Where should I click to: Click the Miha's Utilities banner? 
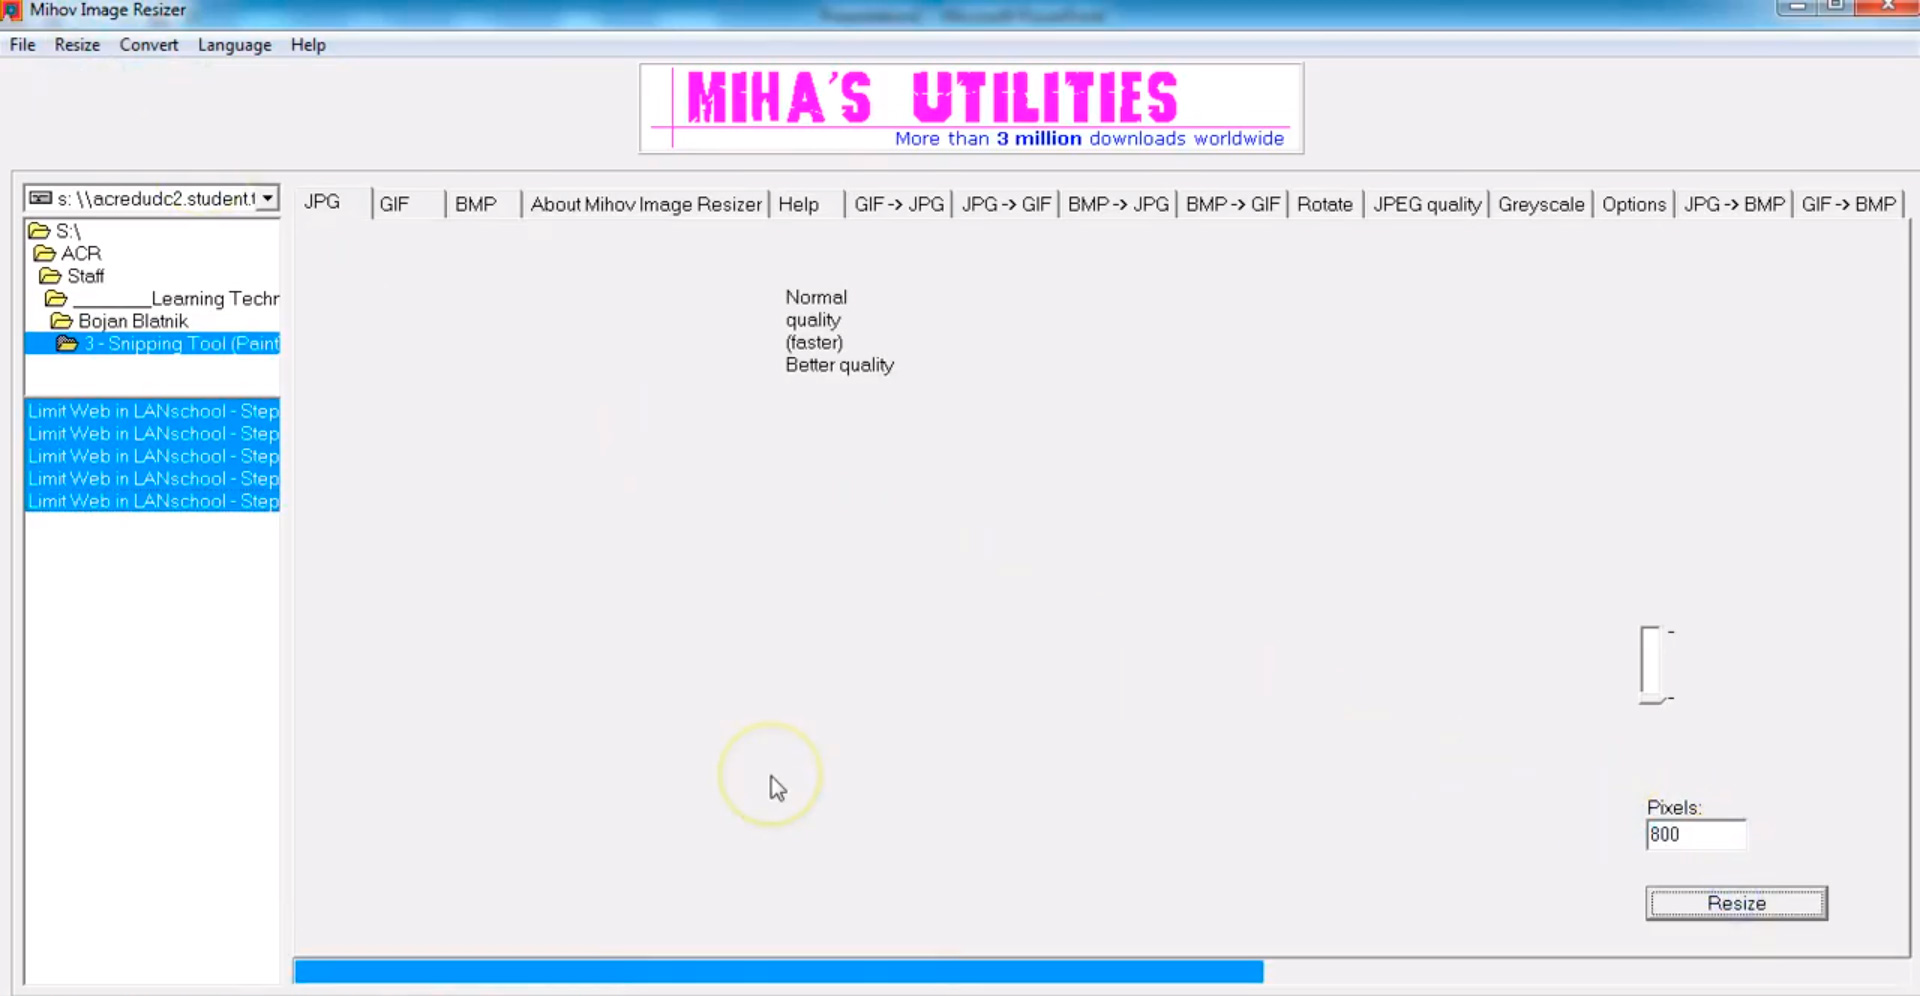(971, 109)
